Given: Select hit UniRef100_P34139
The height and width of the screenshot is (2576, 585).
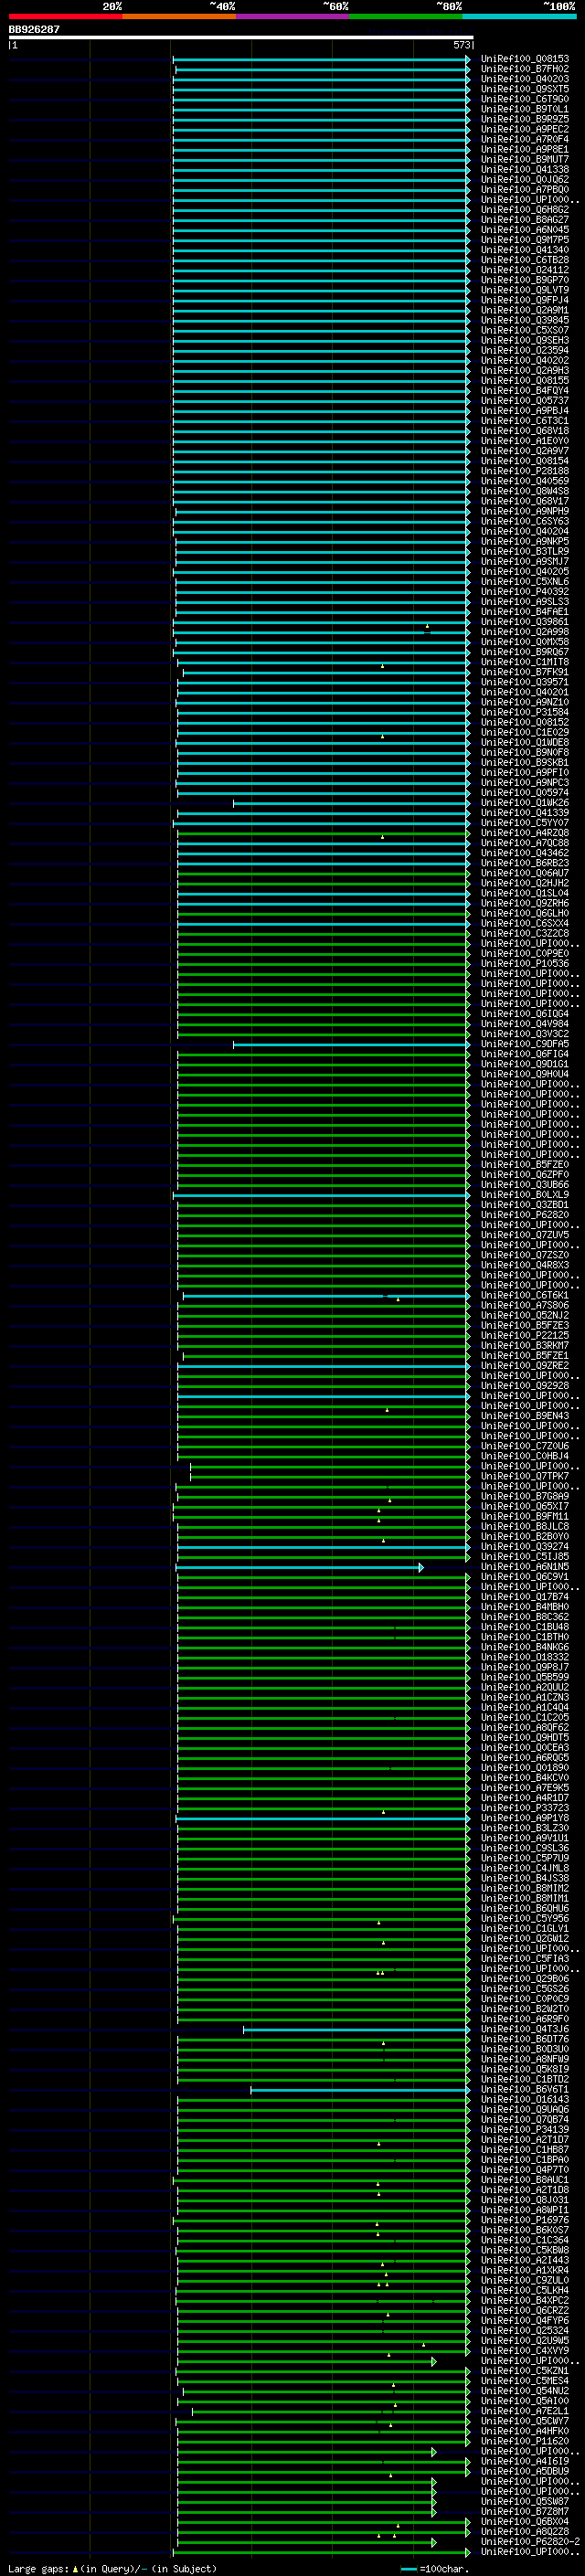Looking at the screenshot, I should (525, 2130).
